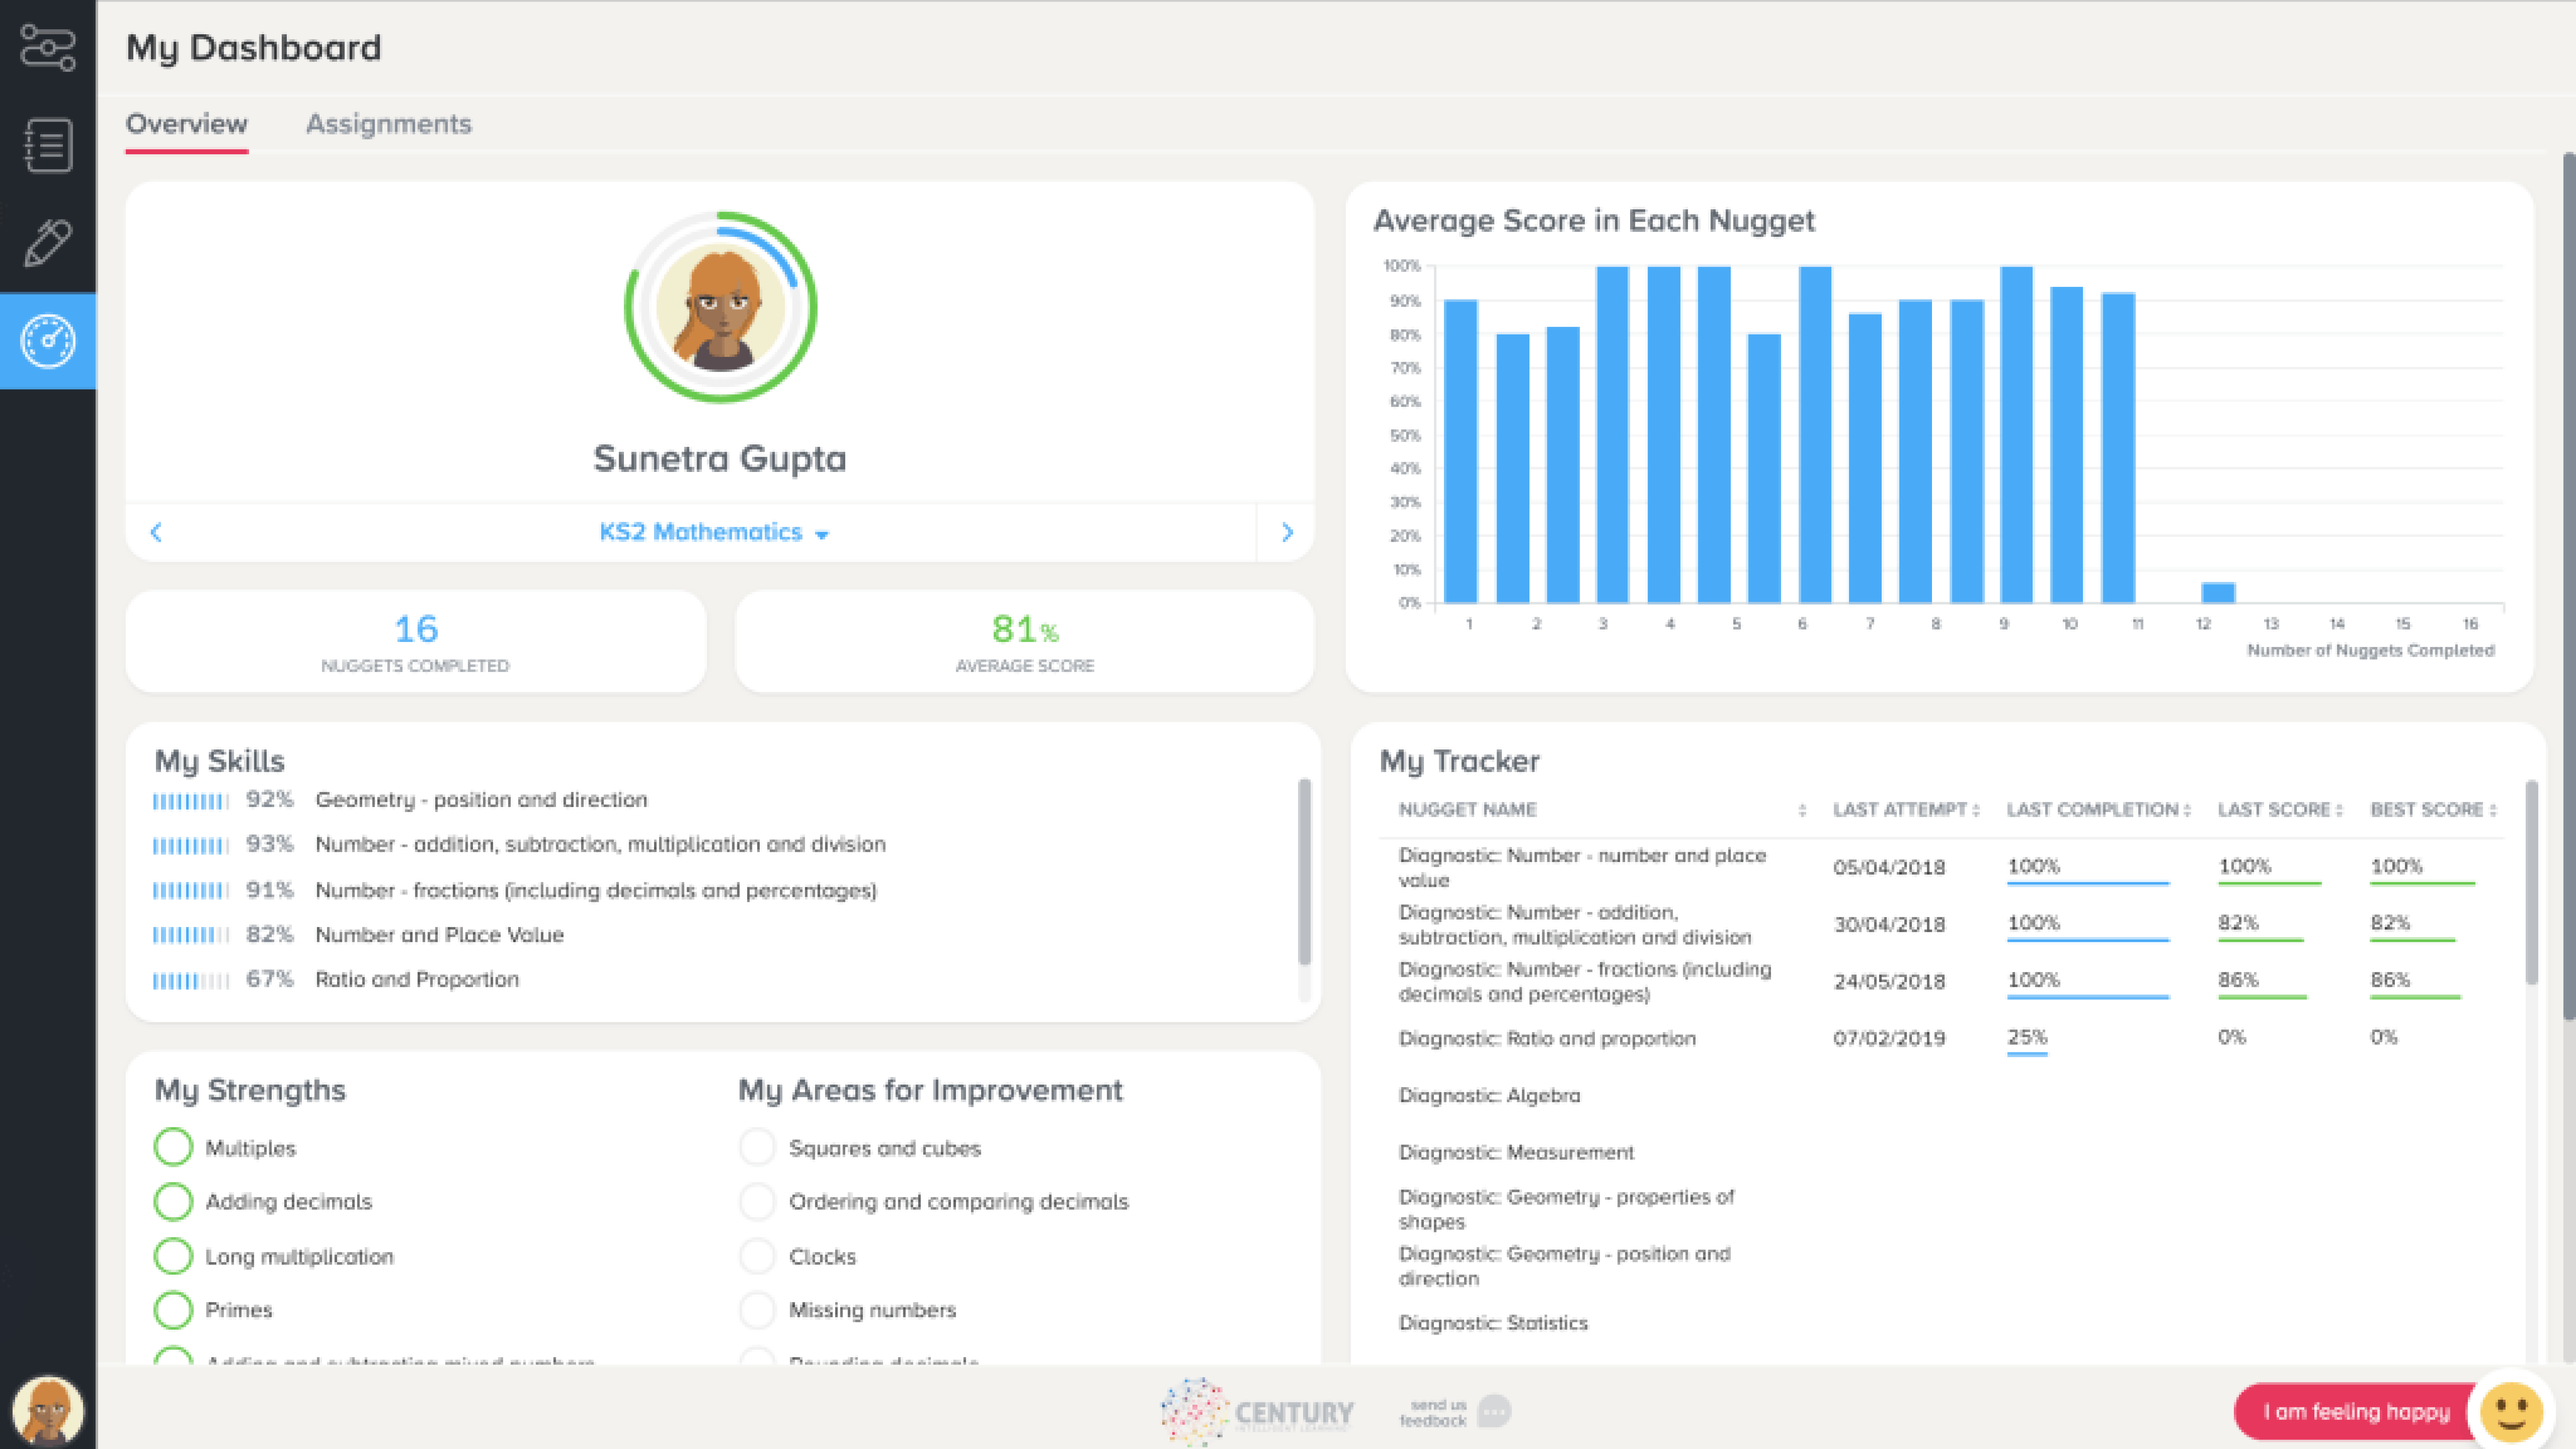Viewport: 2576px width, 1449px height.
Task: Click the main page vertical scrollbar
Action: [x=2569, y=586]
